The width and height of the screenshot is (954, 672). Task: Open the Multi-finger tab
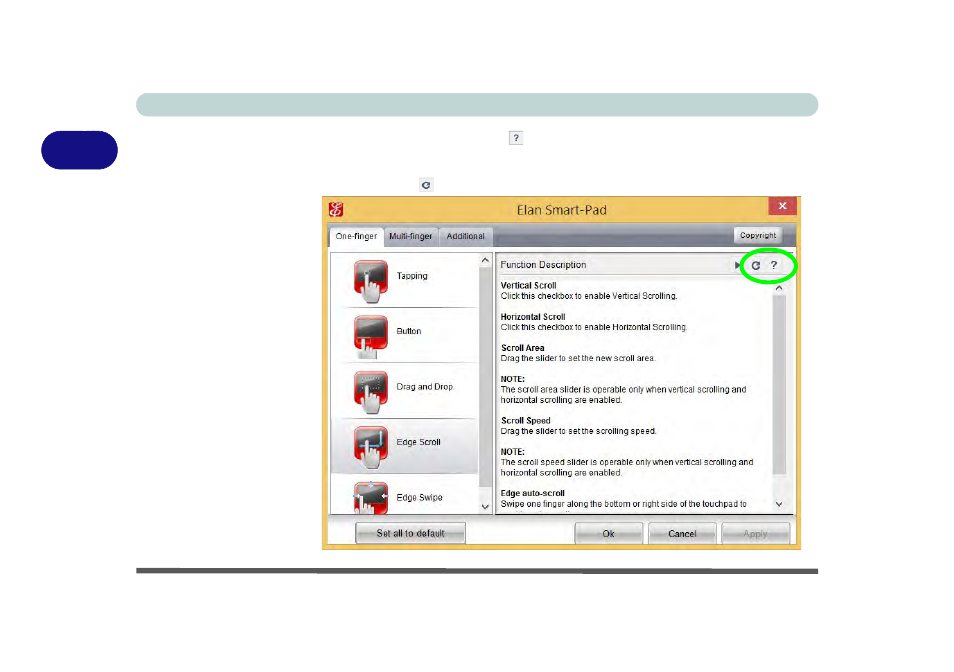[x=411, y=236]
